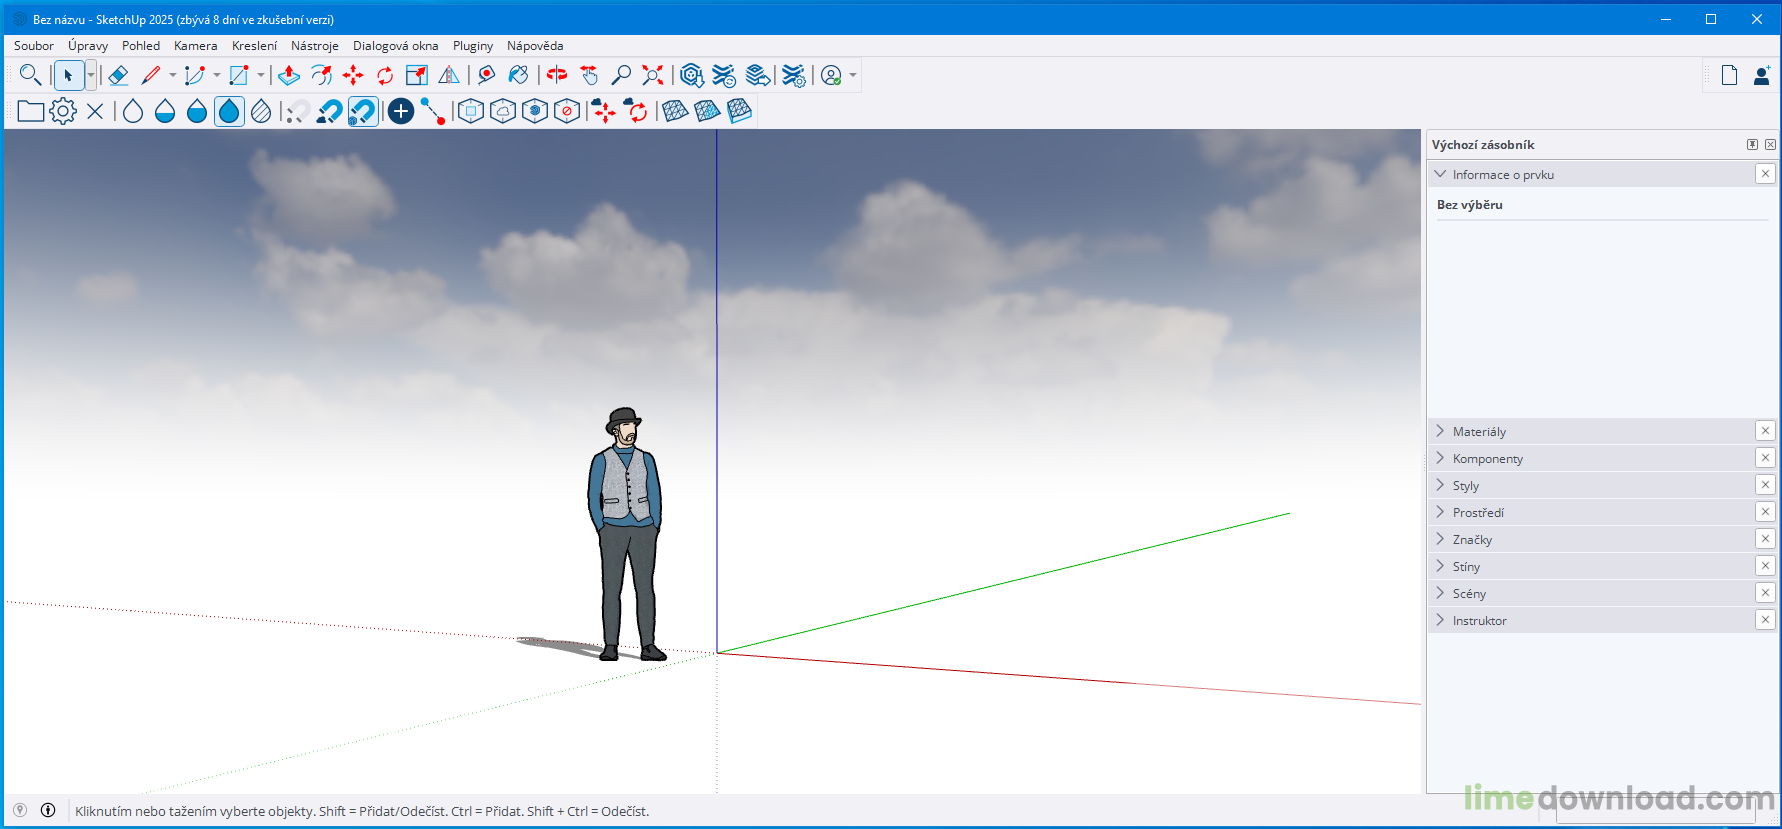Click the Search magnifier in toolbar

pos(30,75)
